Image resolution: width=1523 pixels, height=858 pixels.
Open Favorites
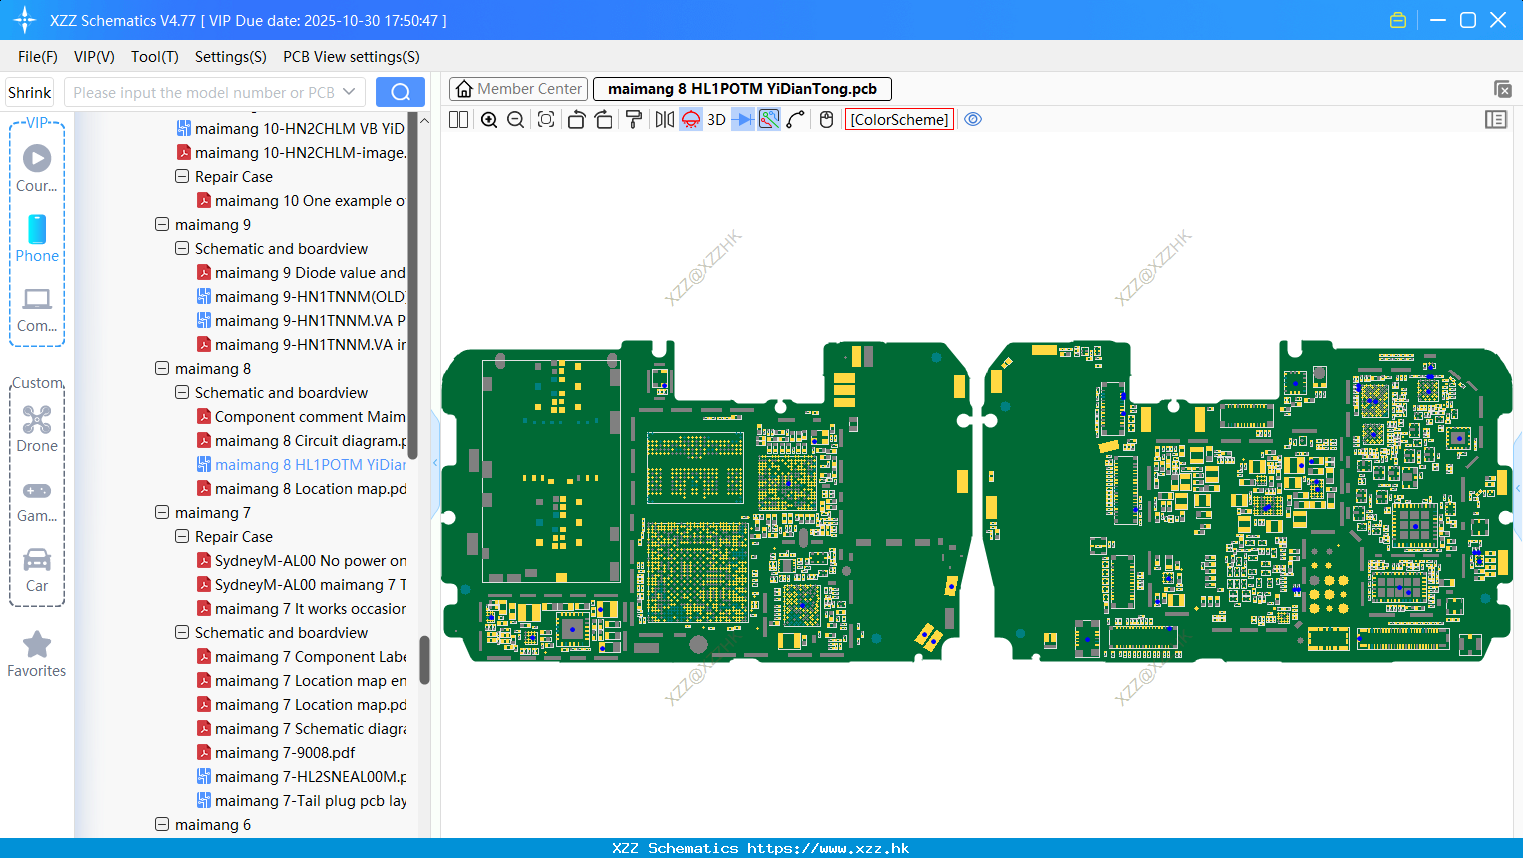tap(37, 655)
